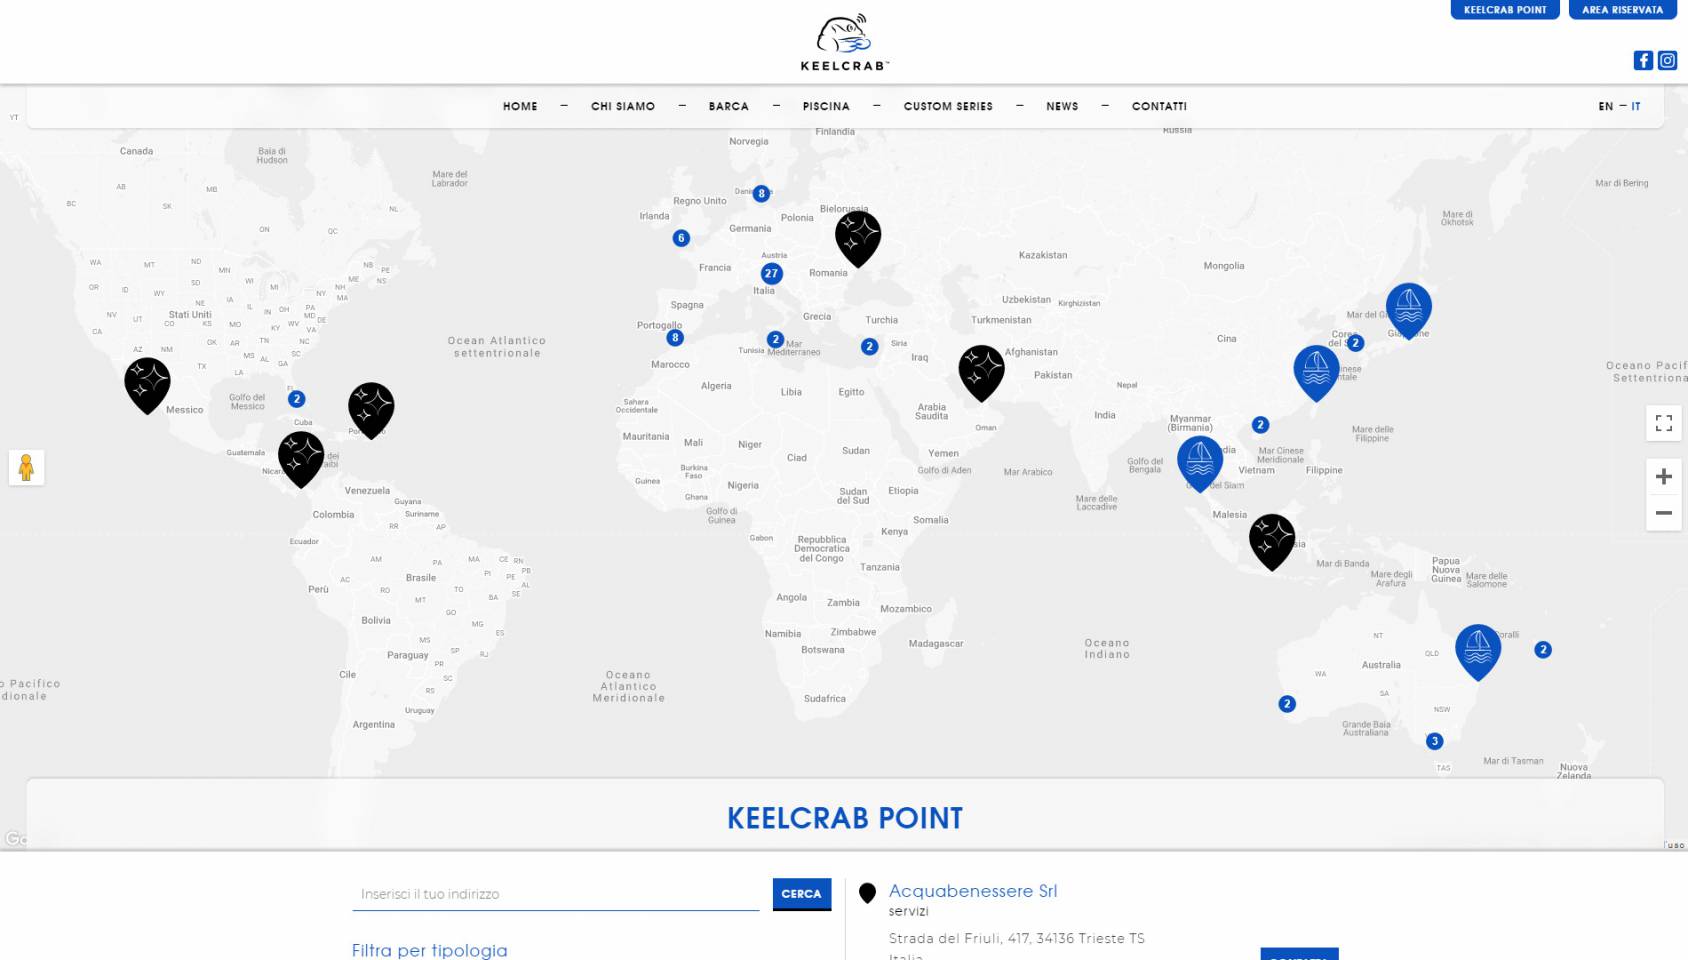1688x960 pixels.
Task: Focus the 'Inserisci il tuo indirizzo' field
Action: tap(555, 894)
